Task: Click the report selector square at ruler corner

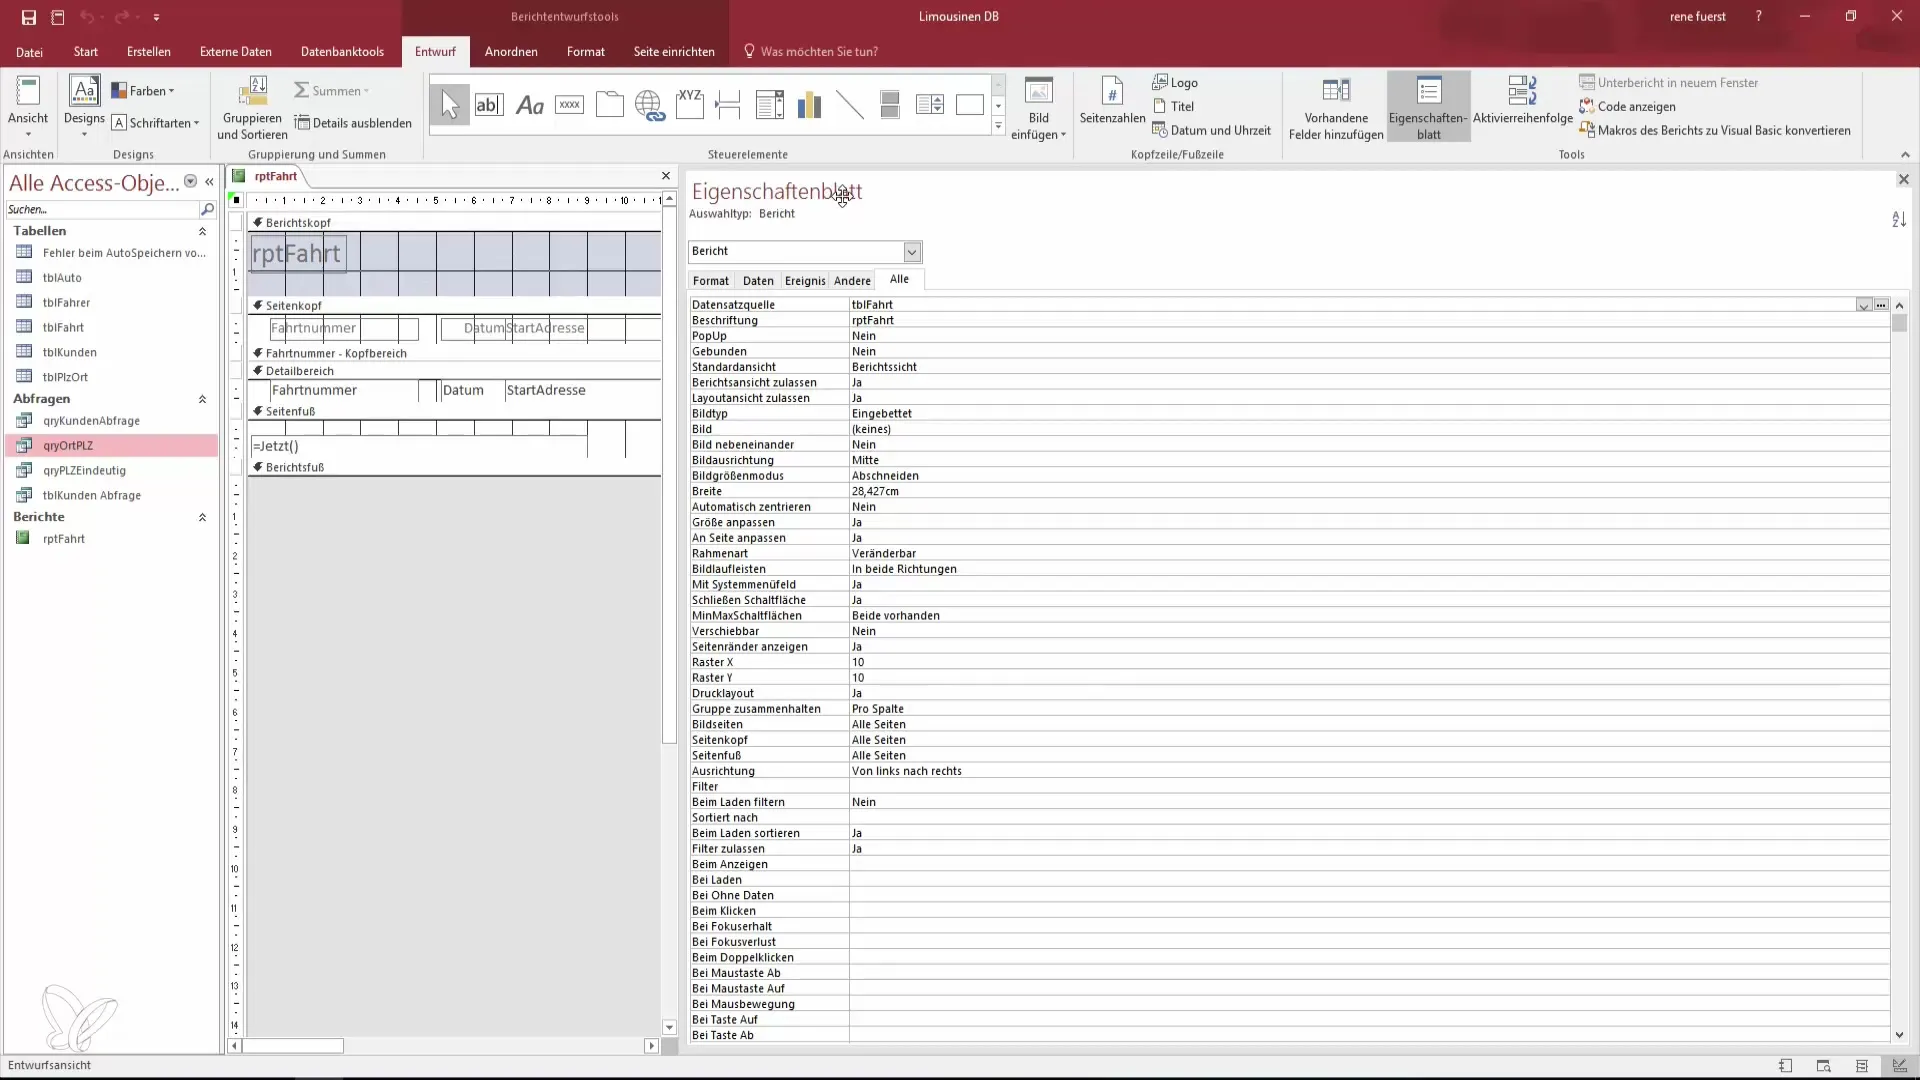Action: coord(237,200)
